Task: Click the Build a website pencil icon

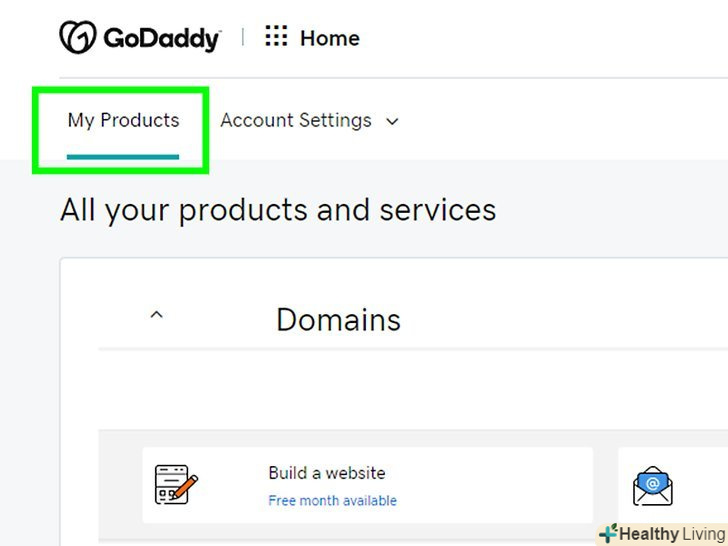Action: click(177, 485)
